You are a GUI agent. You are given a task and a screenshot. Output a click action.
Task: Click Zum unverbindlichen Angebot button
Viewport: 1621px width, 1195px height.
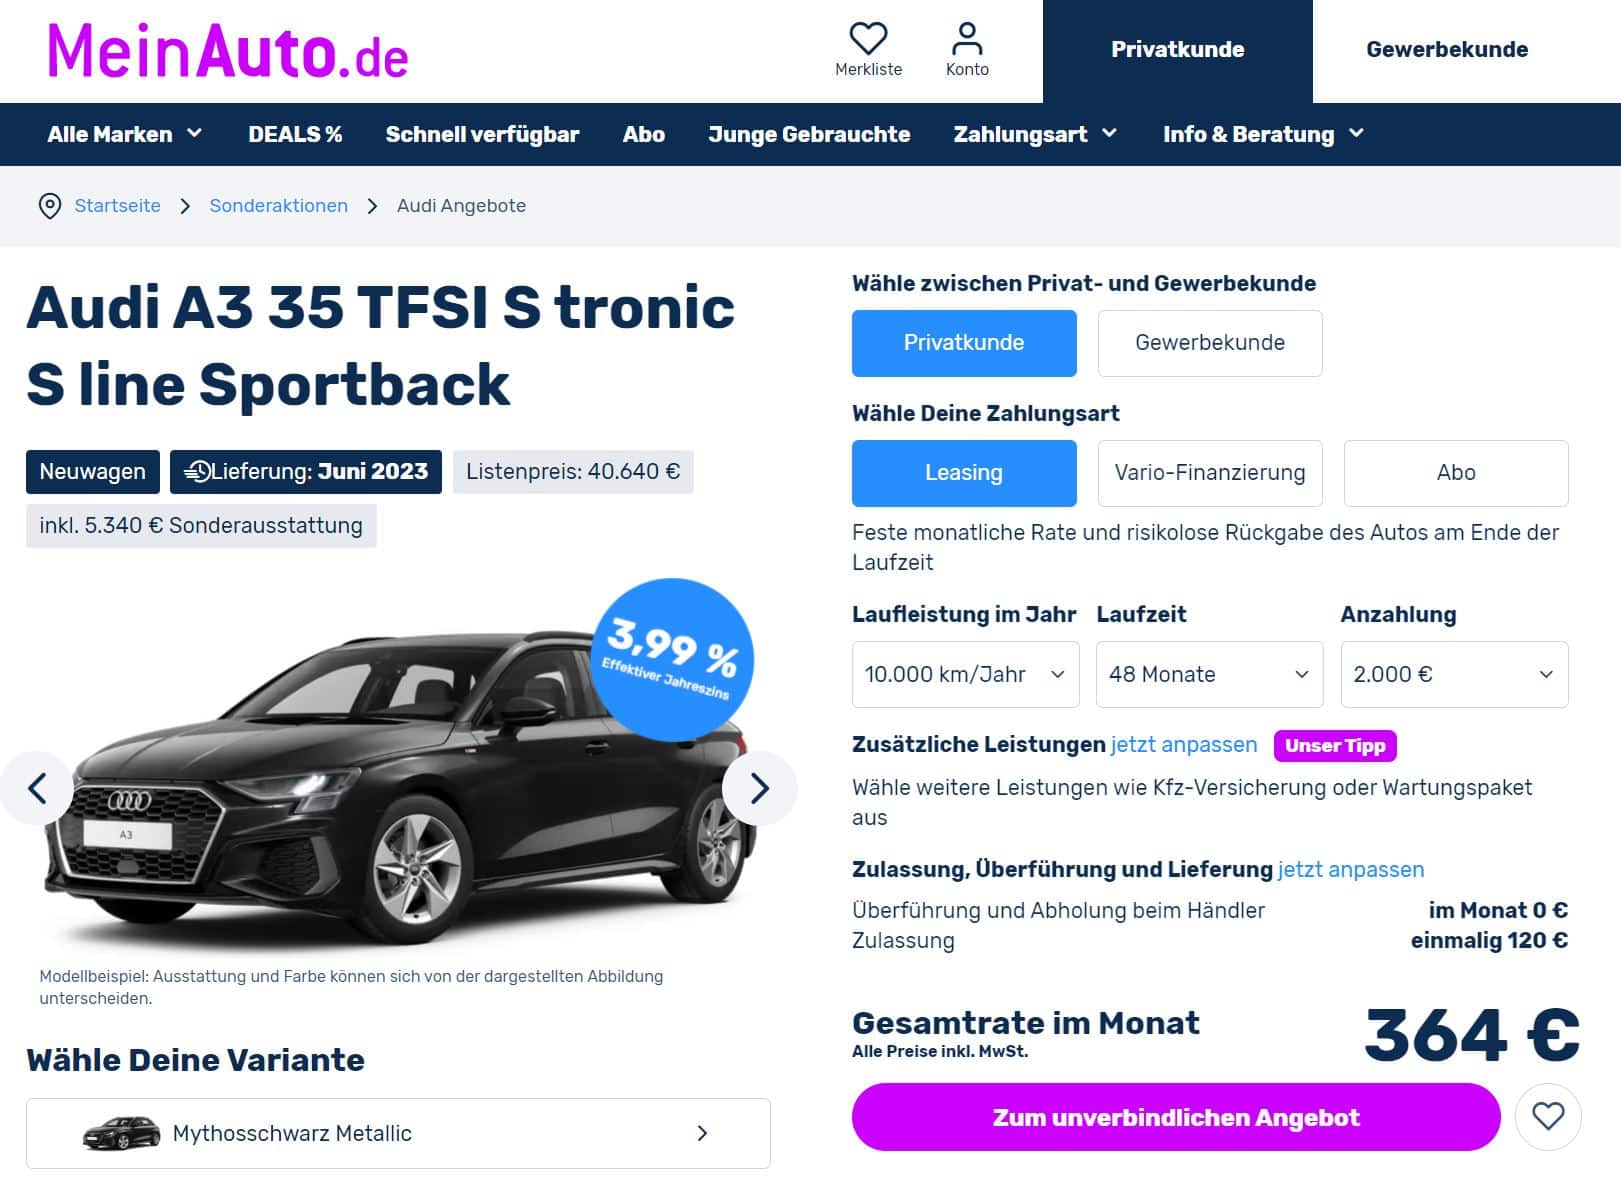tap(1176, 1117)
